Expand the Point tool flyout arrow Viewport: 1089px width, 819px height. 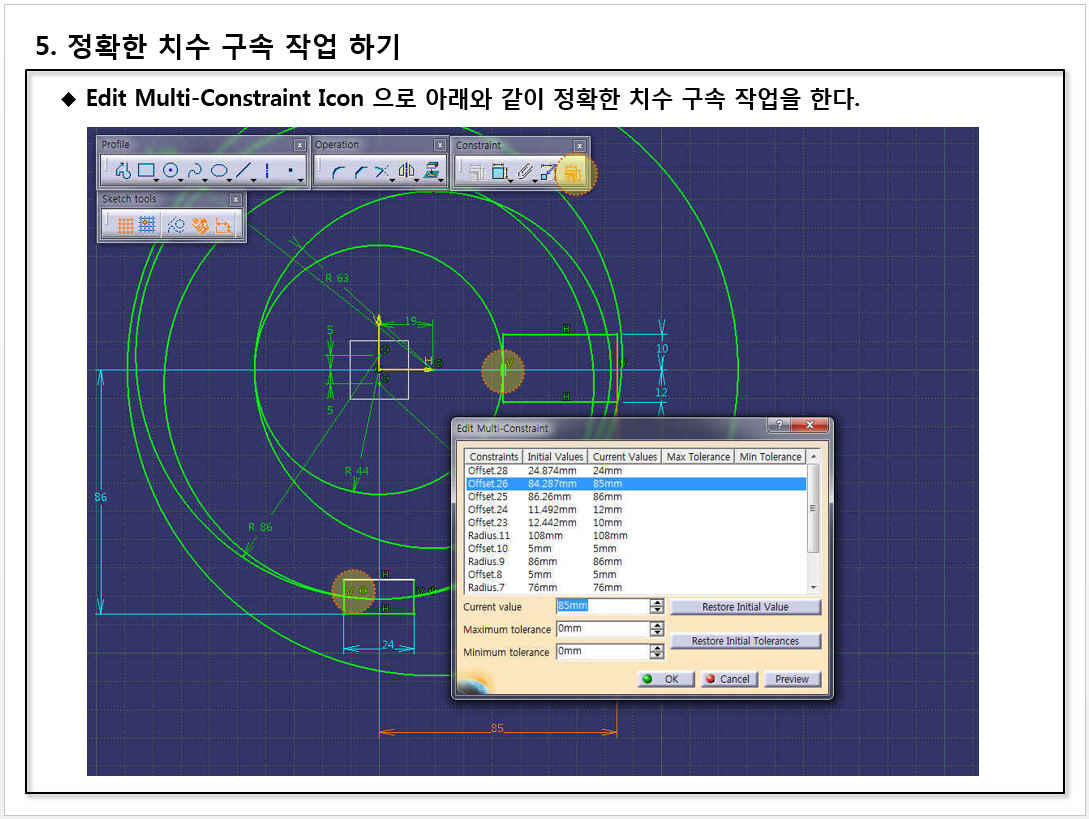[x=302, y=180]
